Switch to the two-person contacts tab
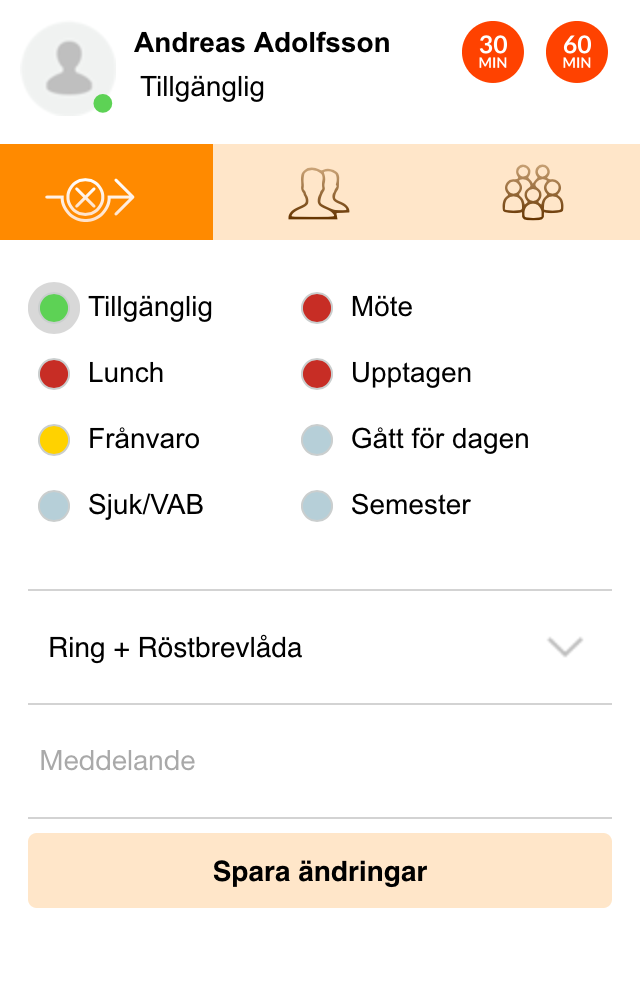The height and width of the screenshot is (1003, 640). coord(320,192)
